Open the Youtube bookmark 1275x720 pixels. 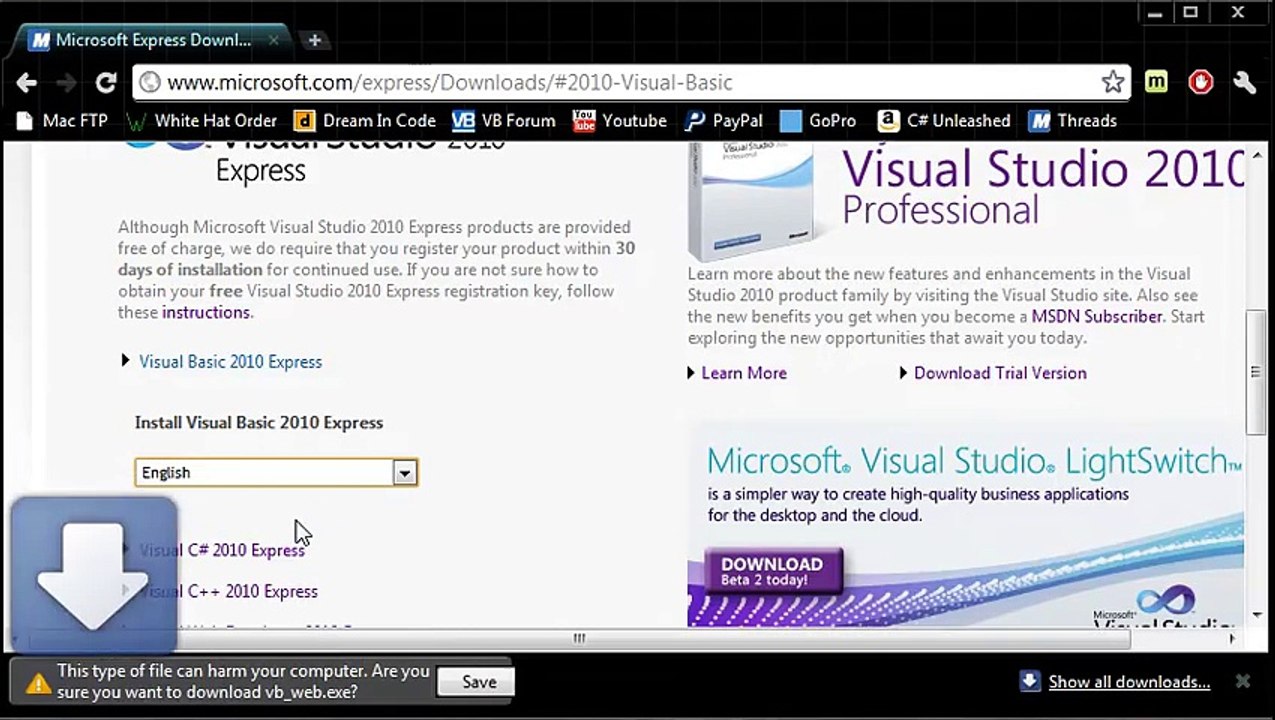point(620,121)
